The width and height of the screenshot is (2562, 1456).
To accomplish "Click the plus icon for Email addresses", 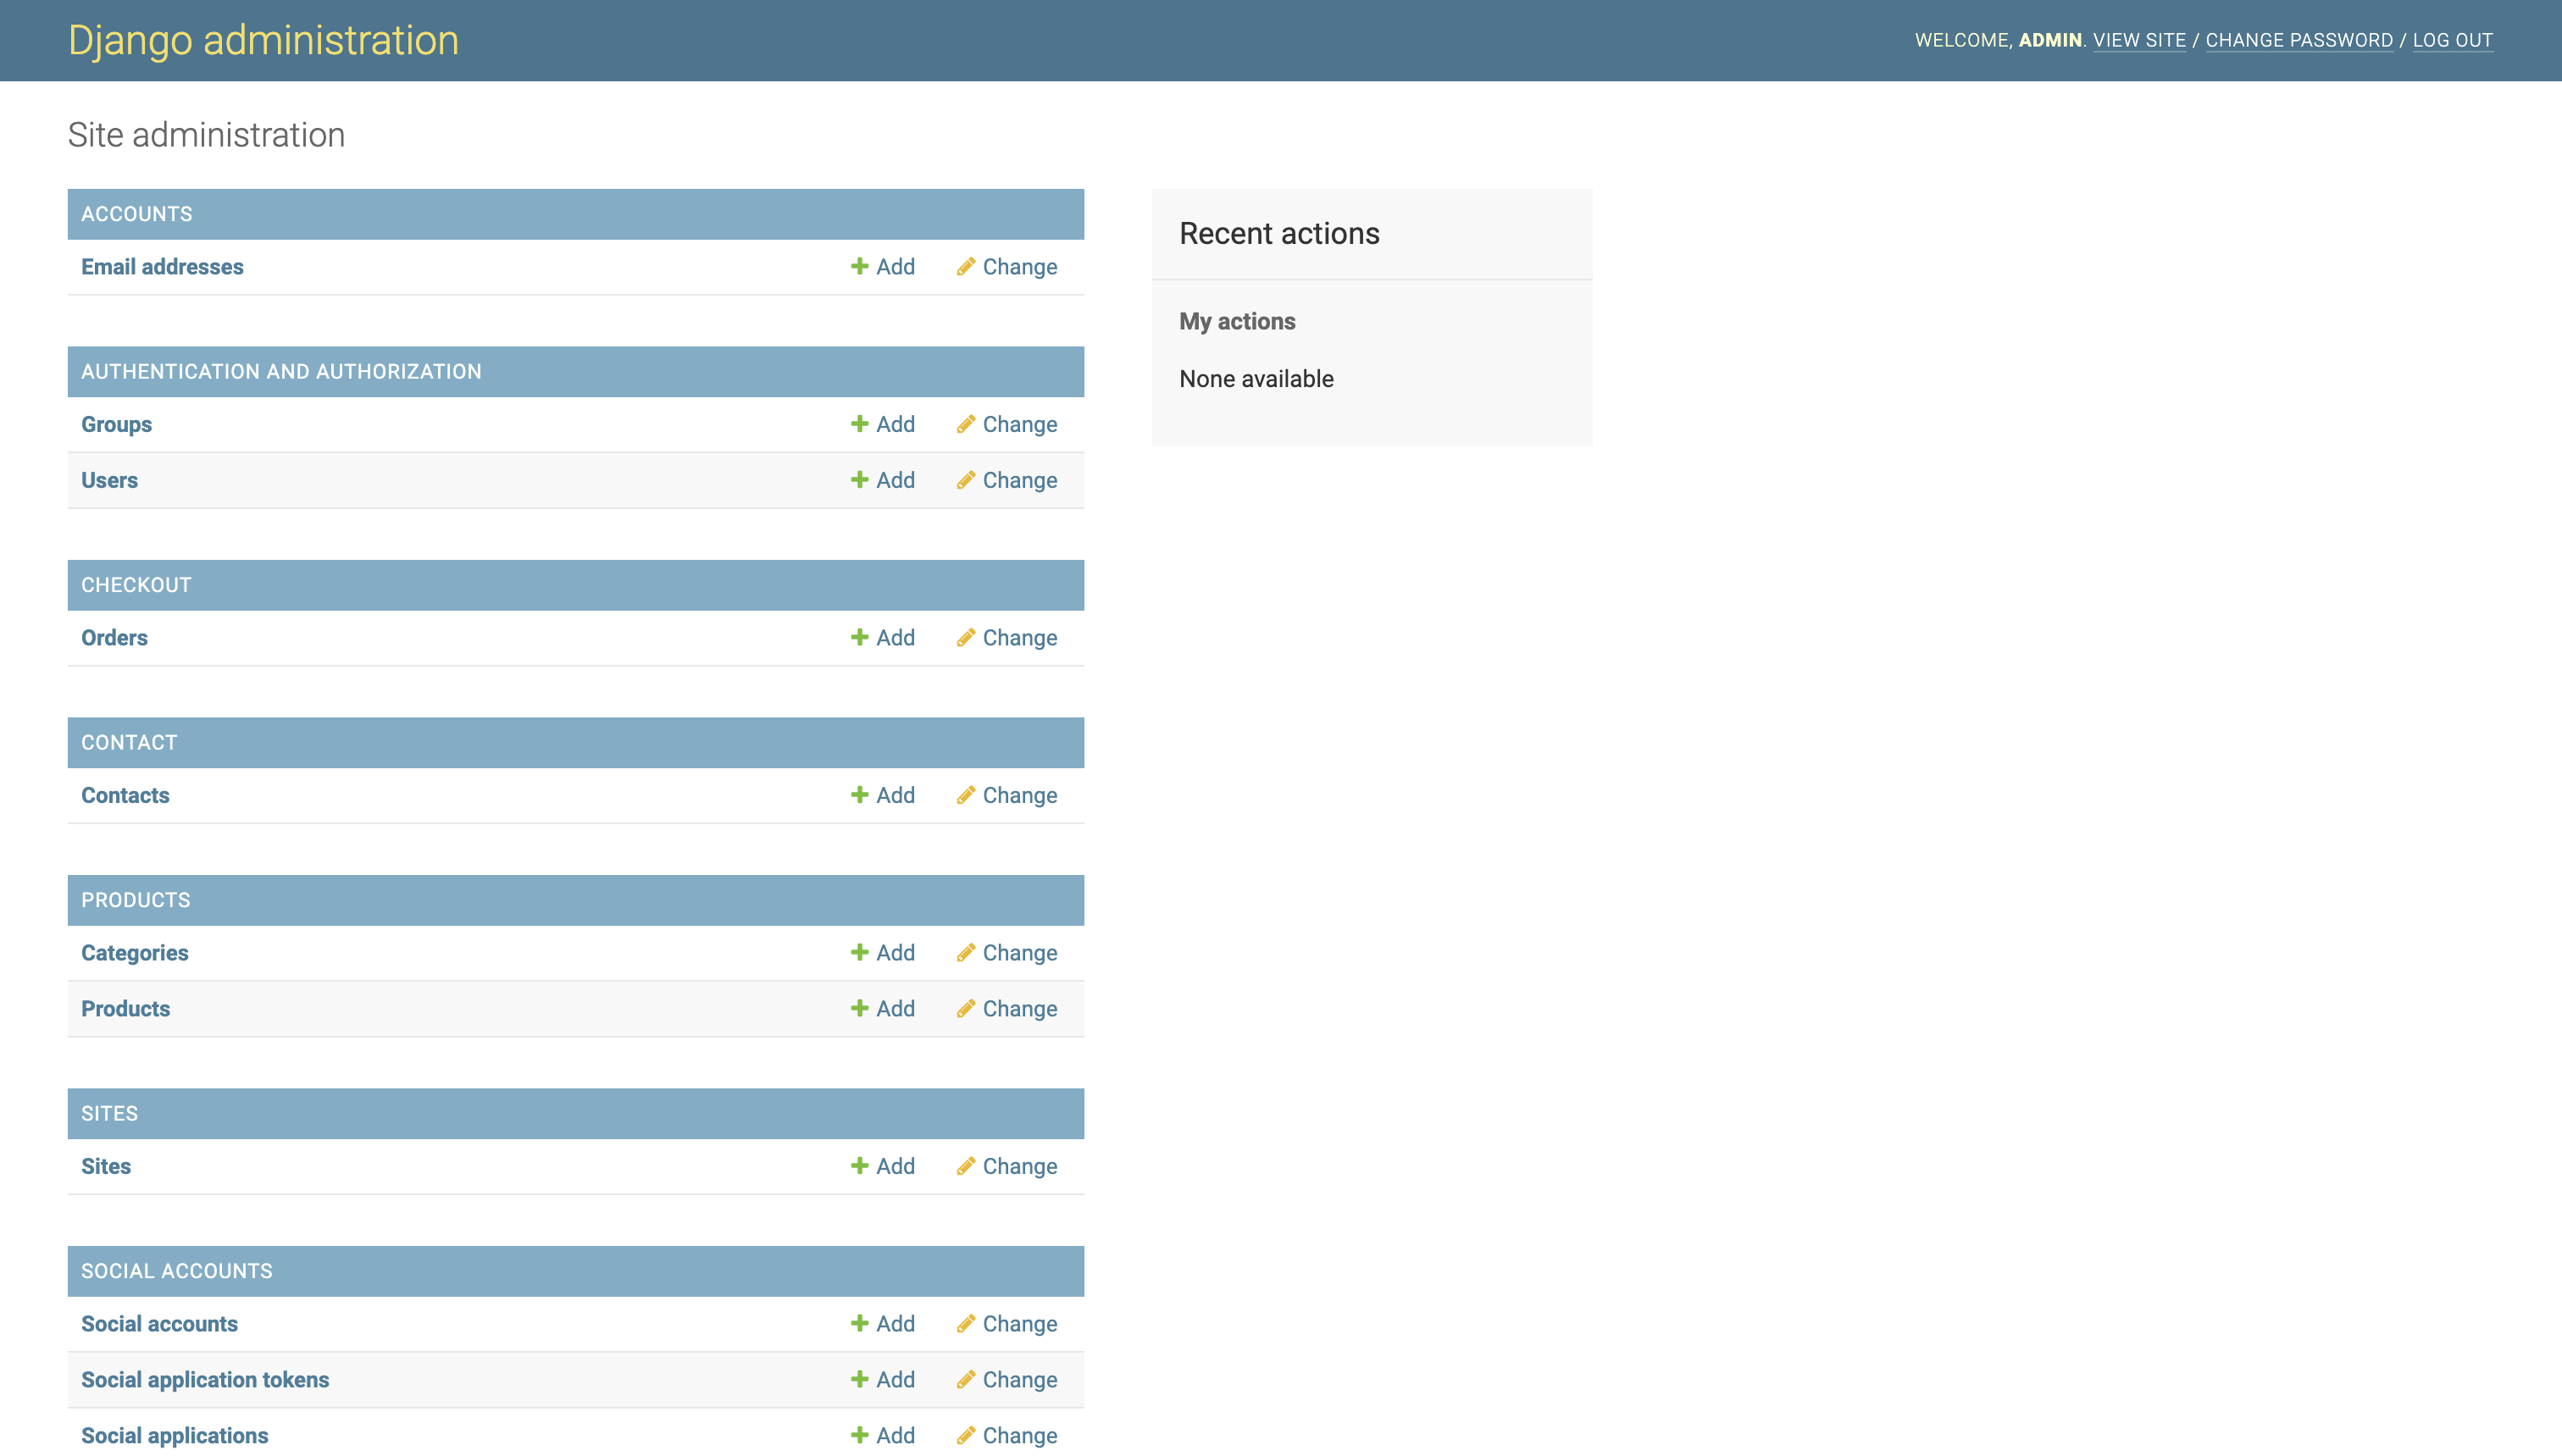I will click(859, 267).
